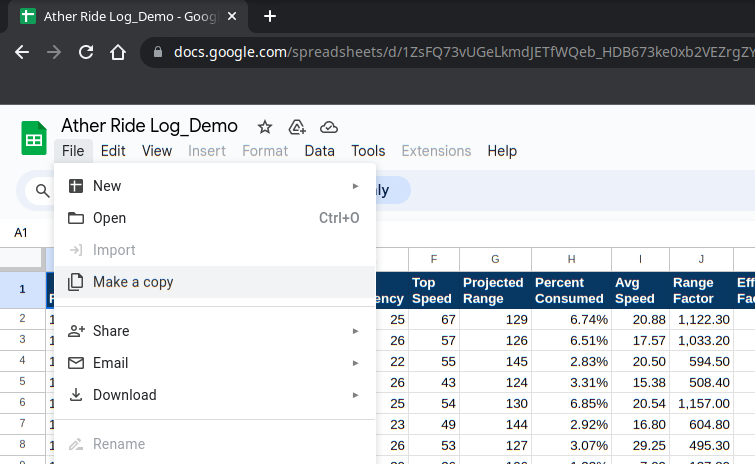The height and width of the screenshot is (464, 755).
Task: Click the cell showing 145
Action: [x=495, y=361]
